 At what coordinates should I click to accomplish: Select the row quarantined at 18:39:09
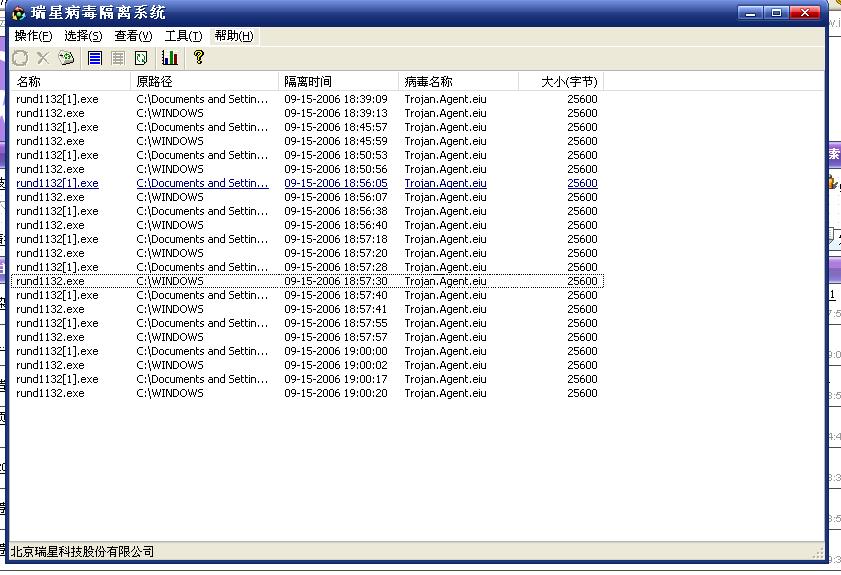point(307,99)
